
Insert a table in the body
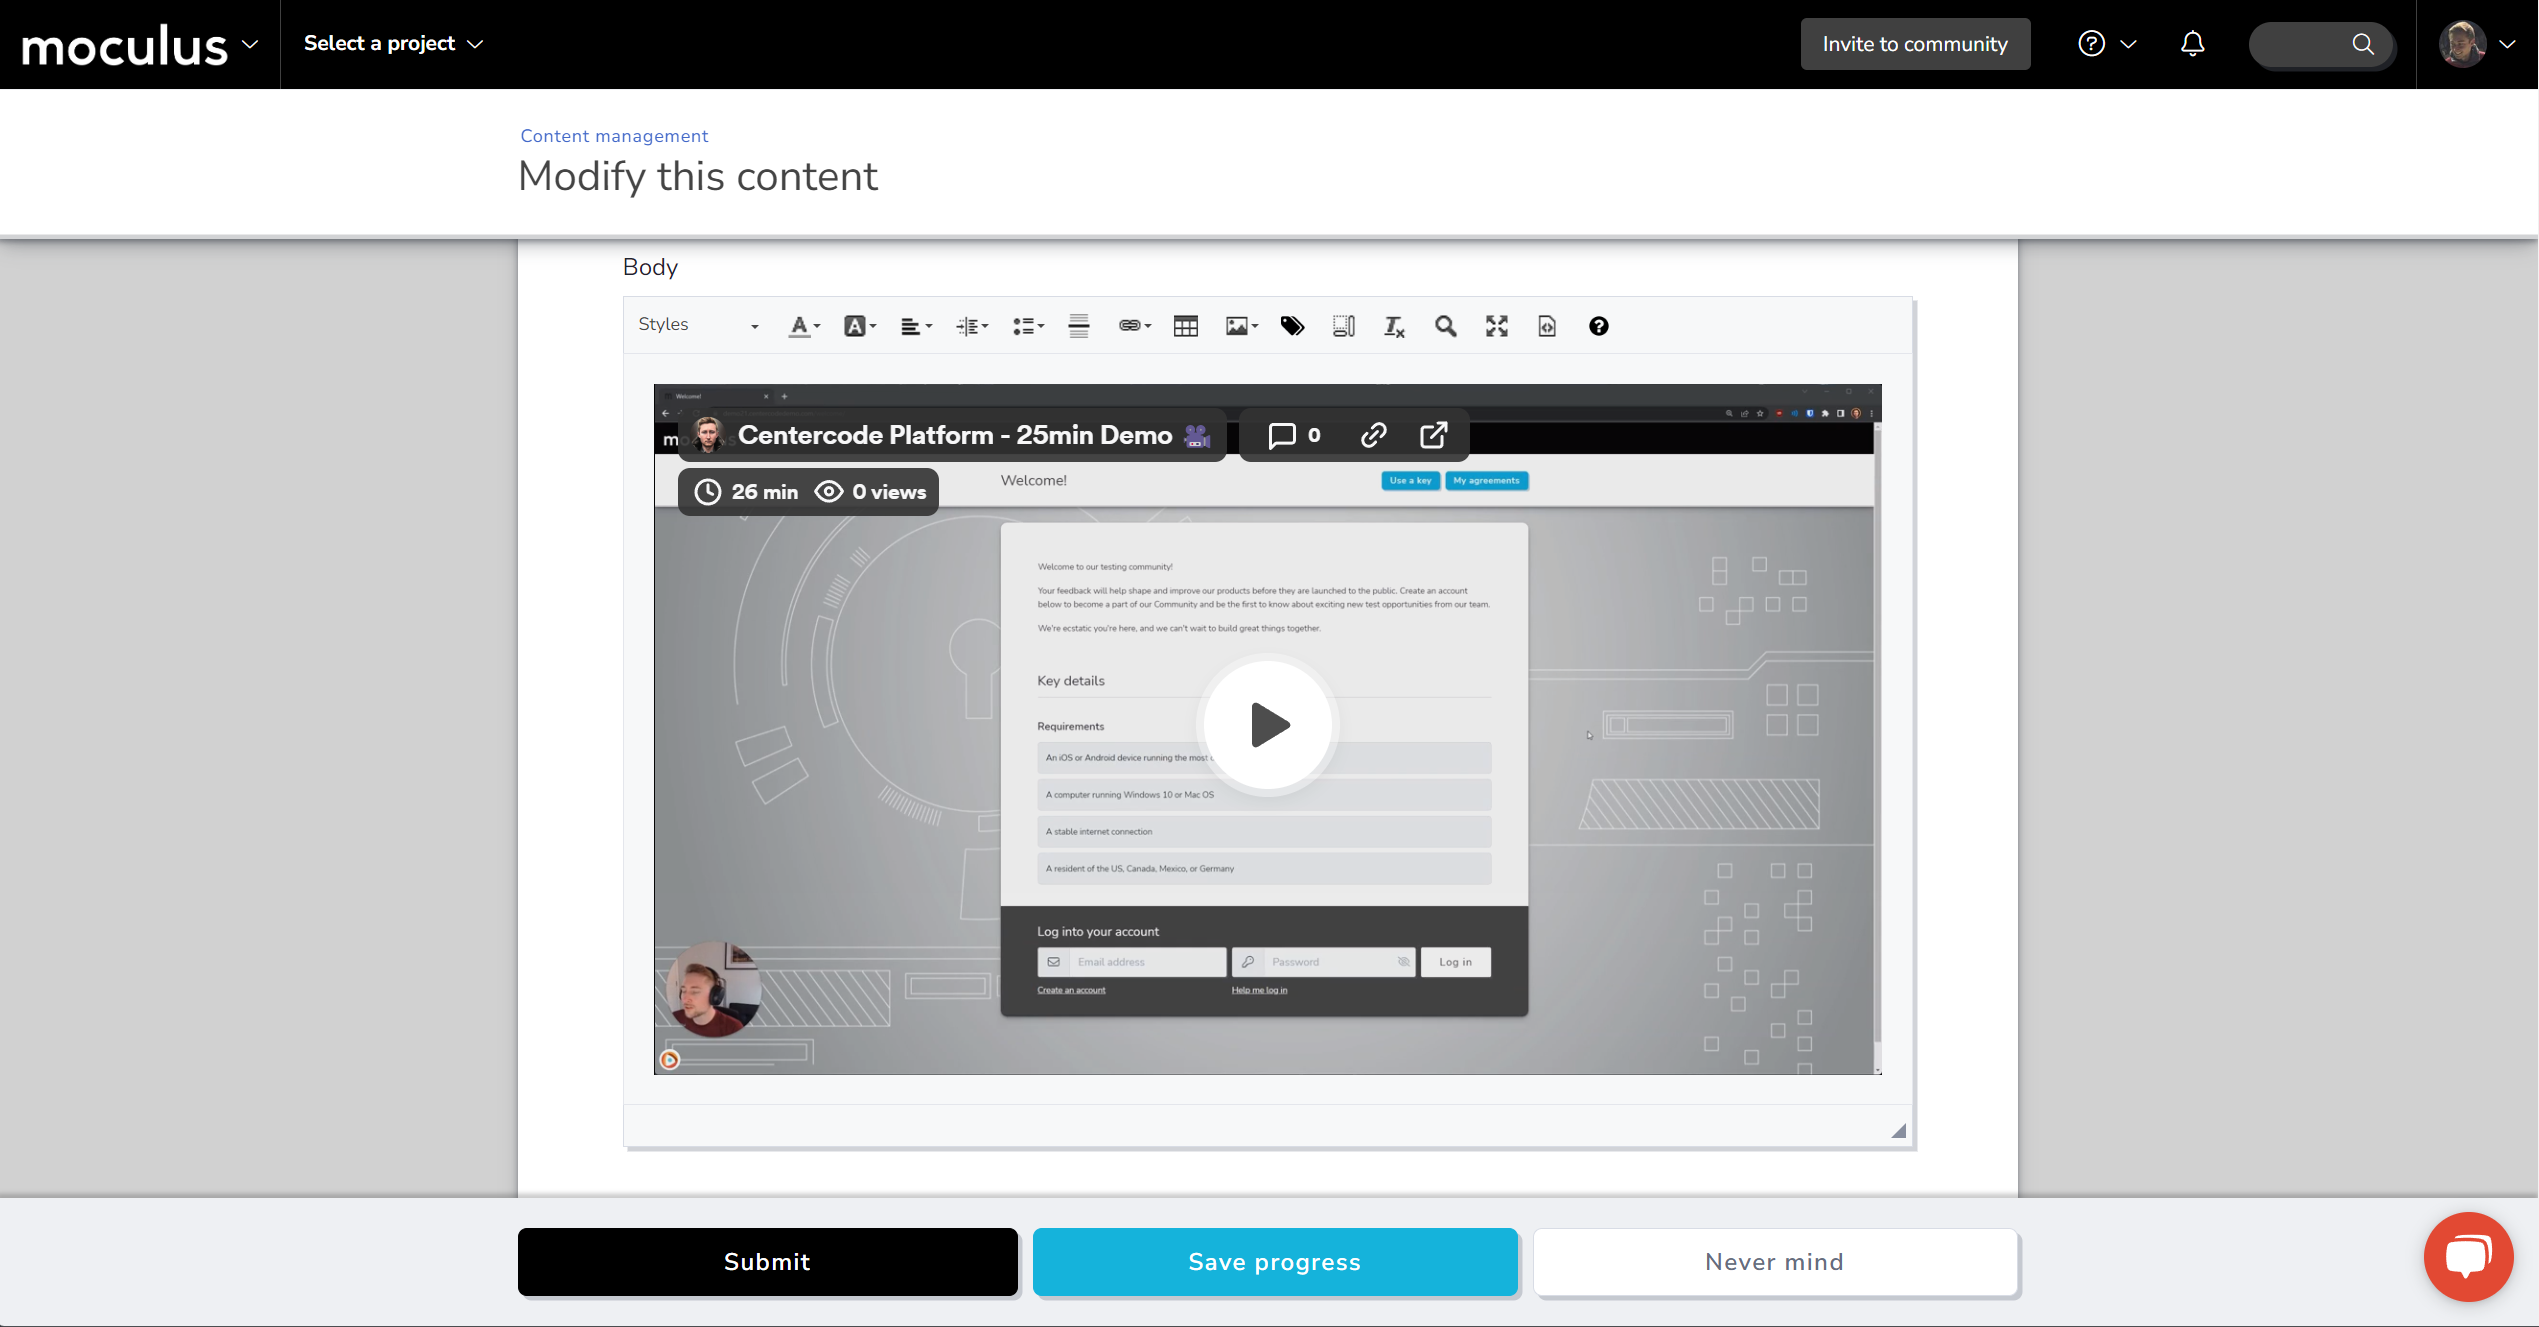pyautogui.click(x=1186, y=326)
